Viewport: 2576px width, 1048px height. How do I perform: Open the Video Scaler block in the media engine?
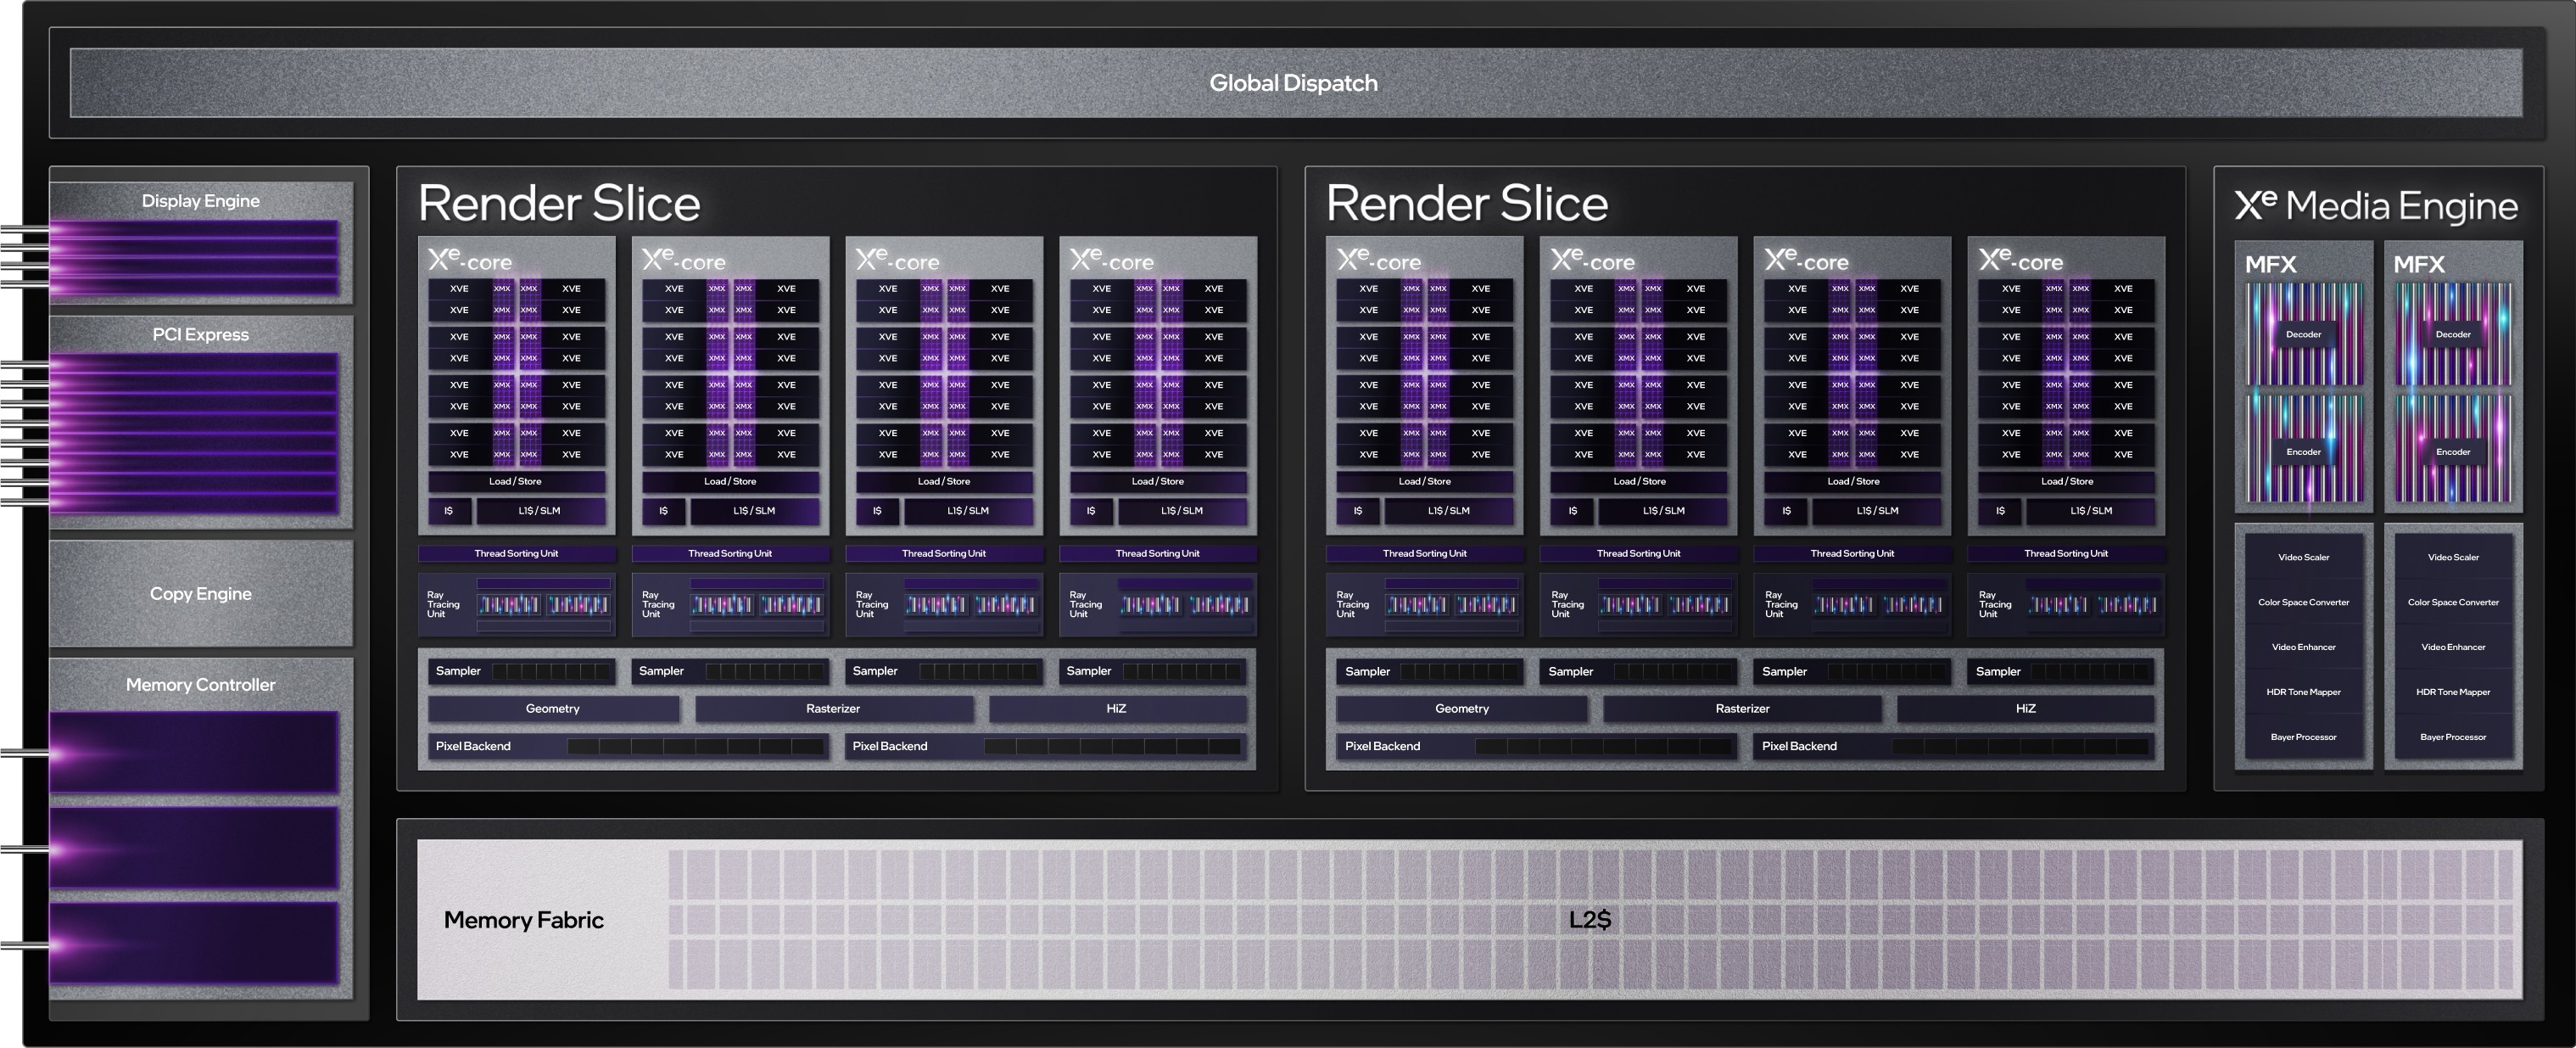click(x=2304, y=557)
